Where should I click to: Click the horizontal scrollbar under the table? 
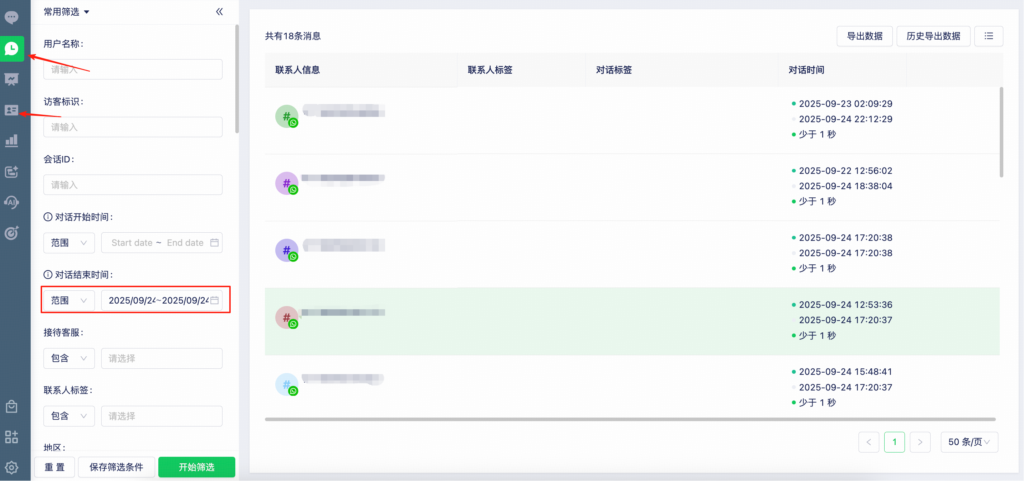(x=630, y=418)
